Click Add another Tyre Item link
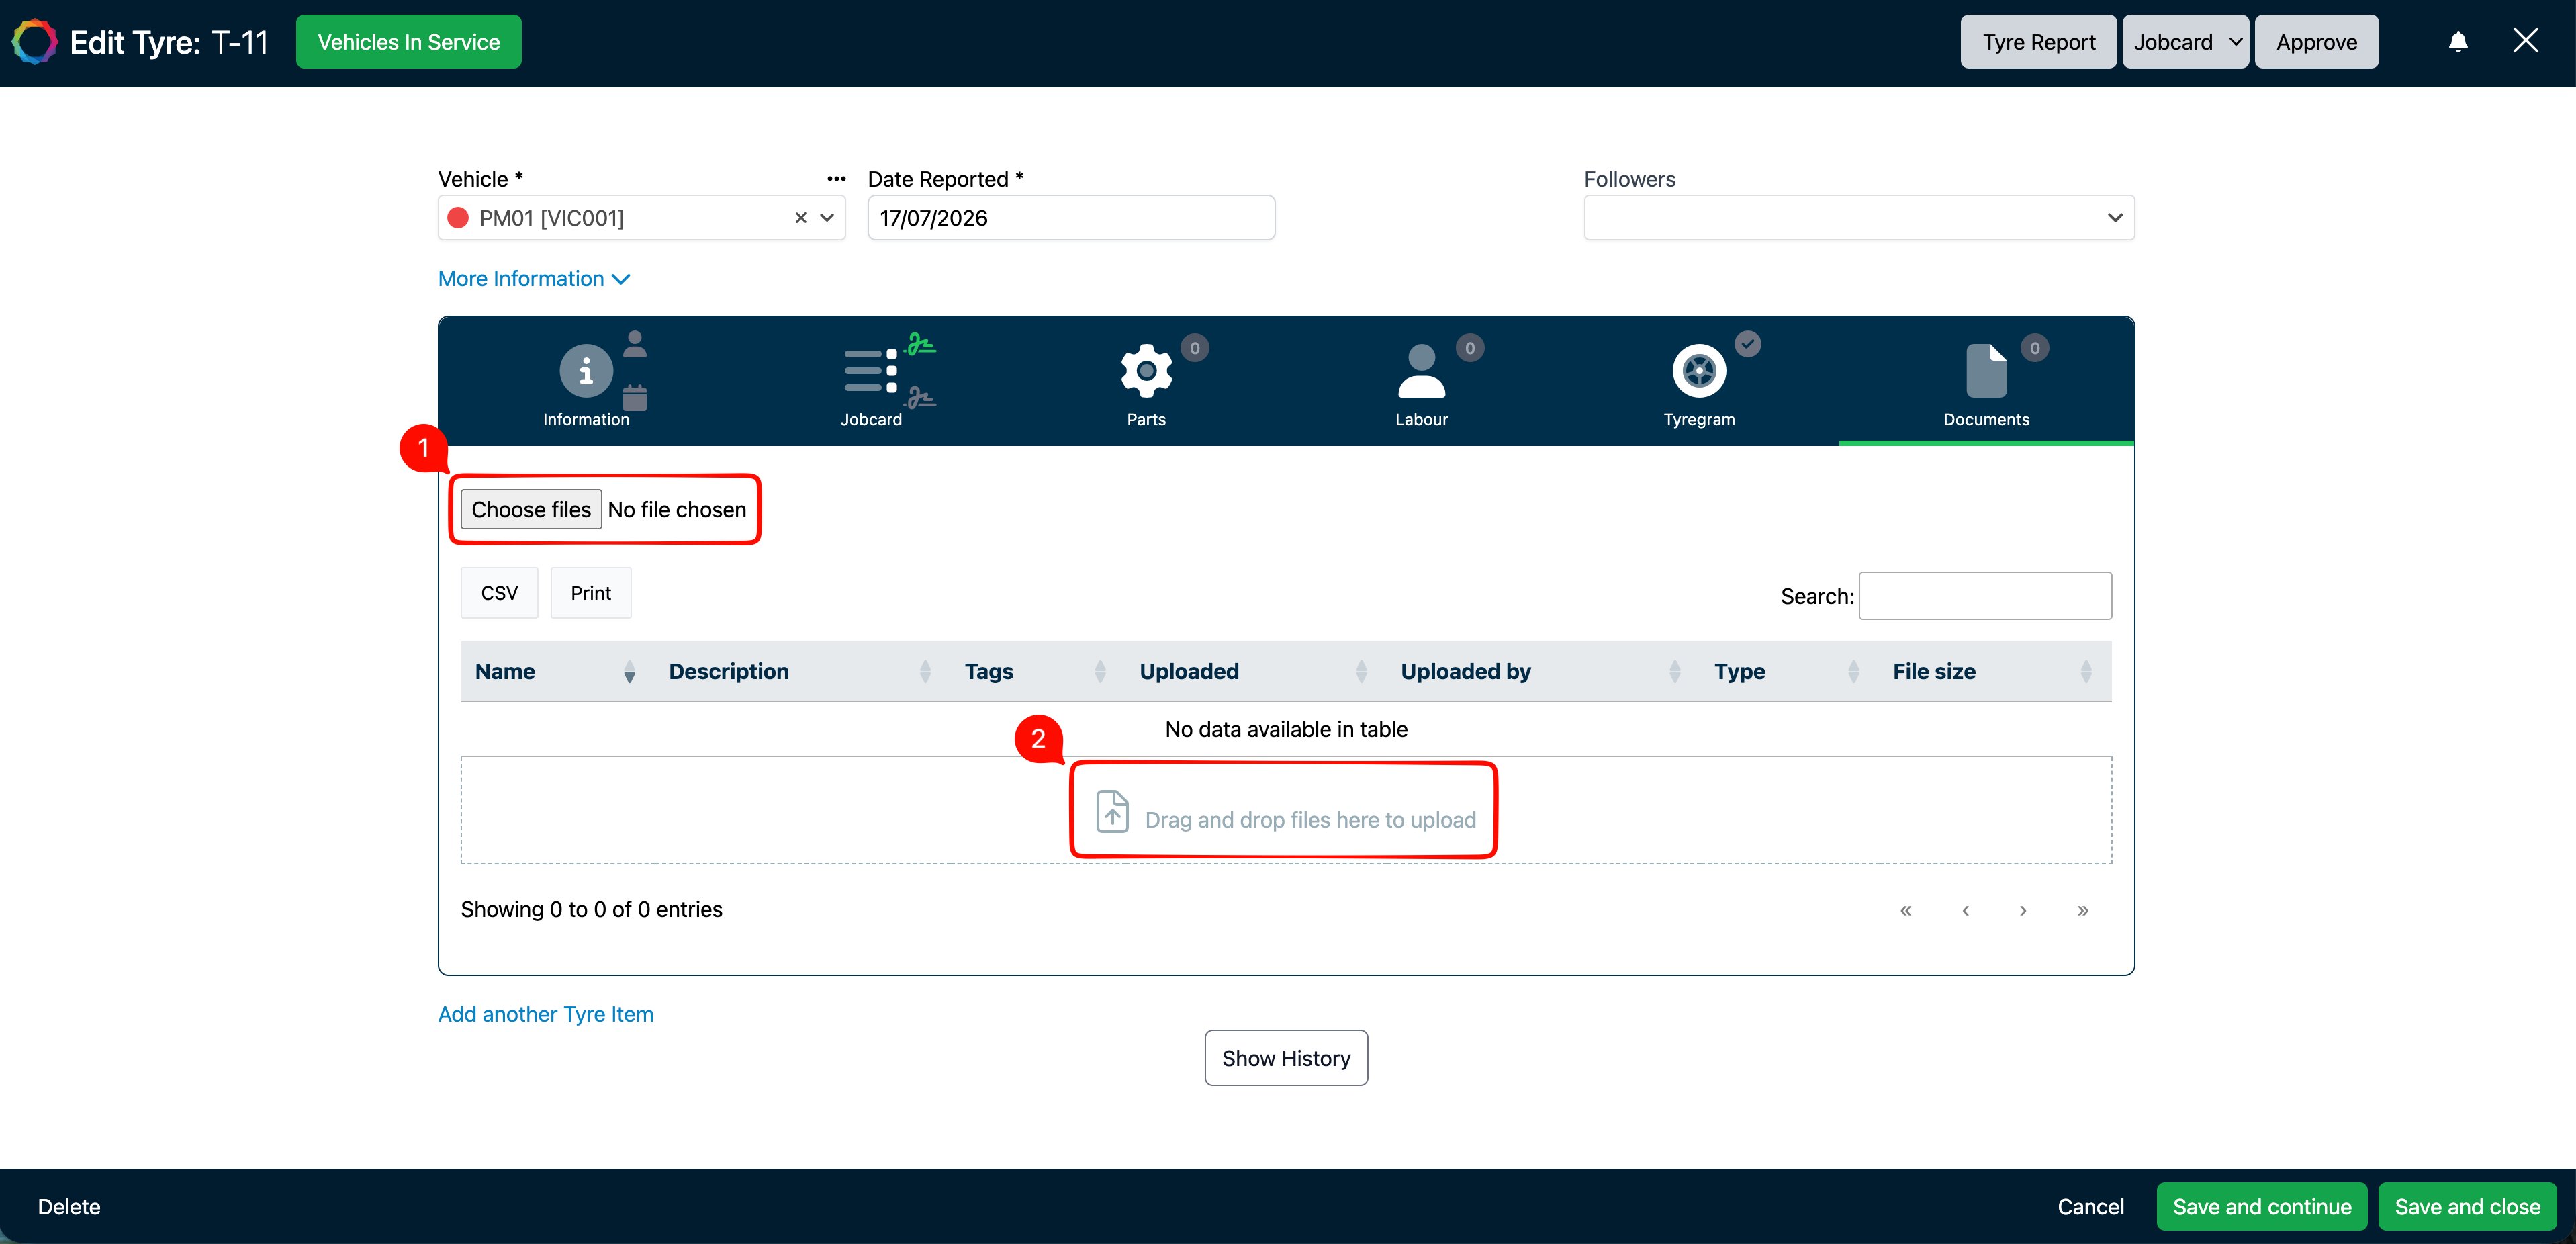 (546, 1014)
